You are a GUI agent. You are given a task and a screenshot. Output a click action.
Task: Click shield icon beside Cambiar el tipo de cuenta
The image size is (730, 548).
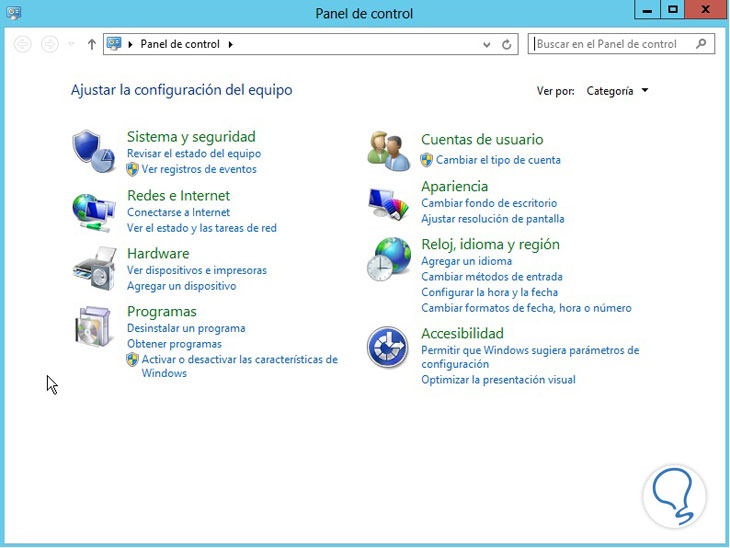[426, 160]
